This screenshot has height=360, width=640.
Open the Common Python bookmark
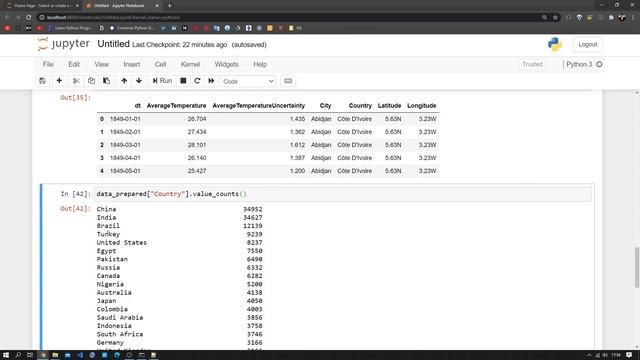pyautogui.click(x=132, y=28)
